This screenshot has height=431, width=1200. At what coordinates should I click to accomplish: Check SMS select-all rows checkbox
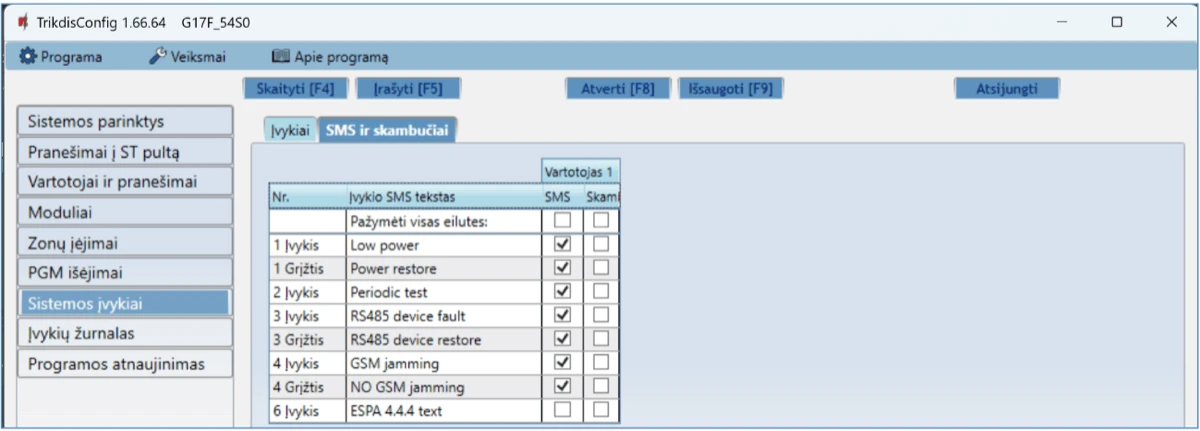(562, 220)
